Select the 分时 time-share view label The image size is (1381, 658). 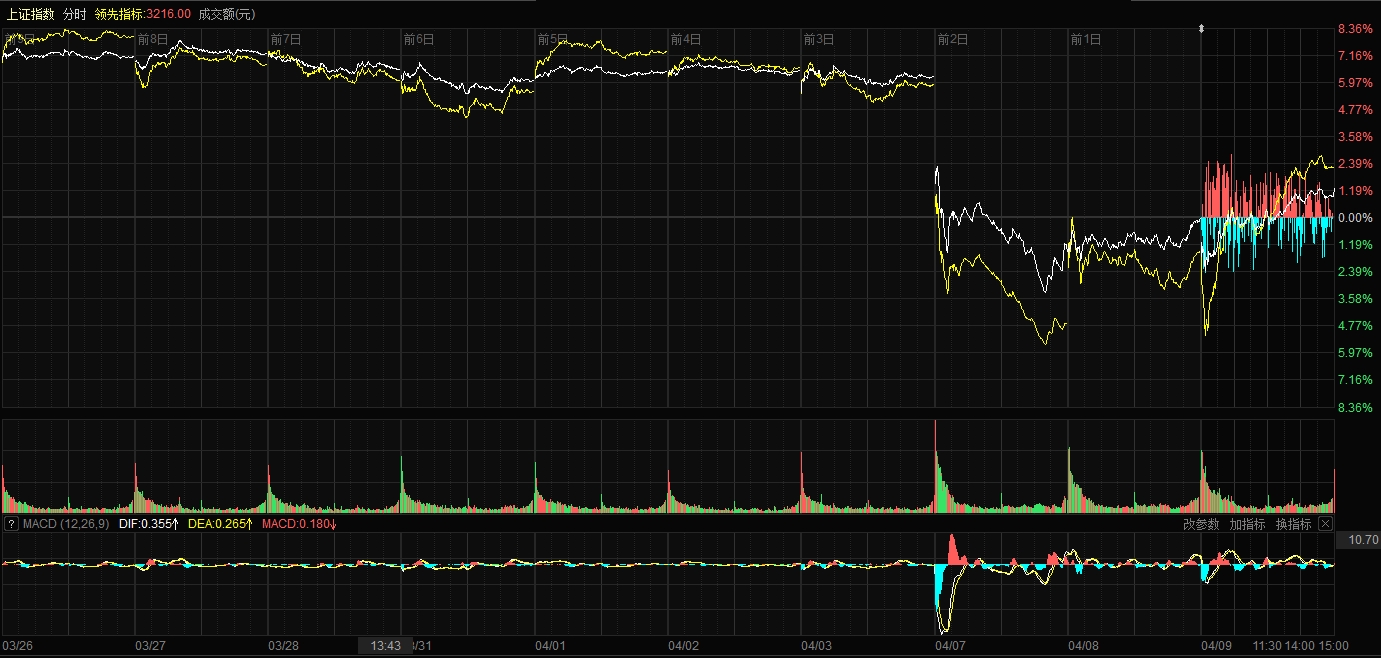(x=74, y=14)
